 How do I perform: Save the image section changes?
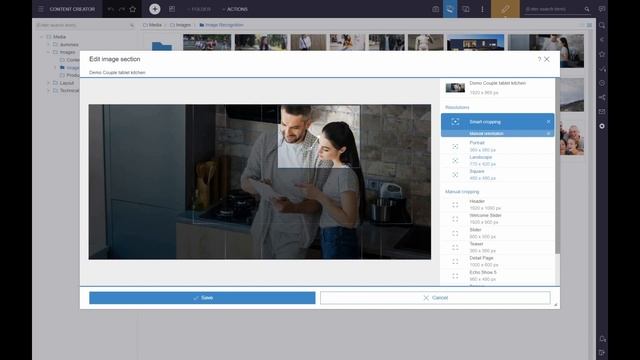click(x=202, y=298)
